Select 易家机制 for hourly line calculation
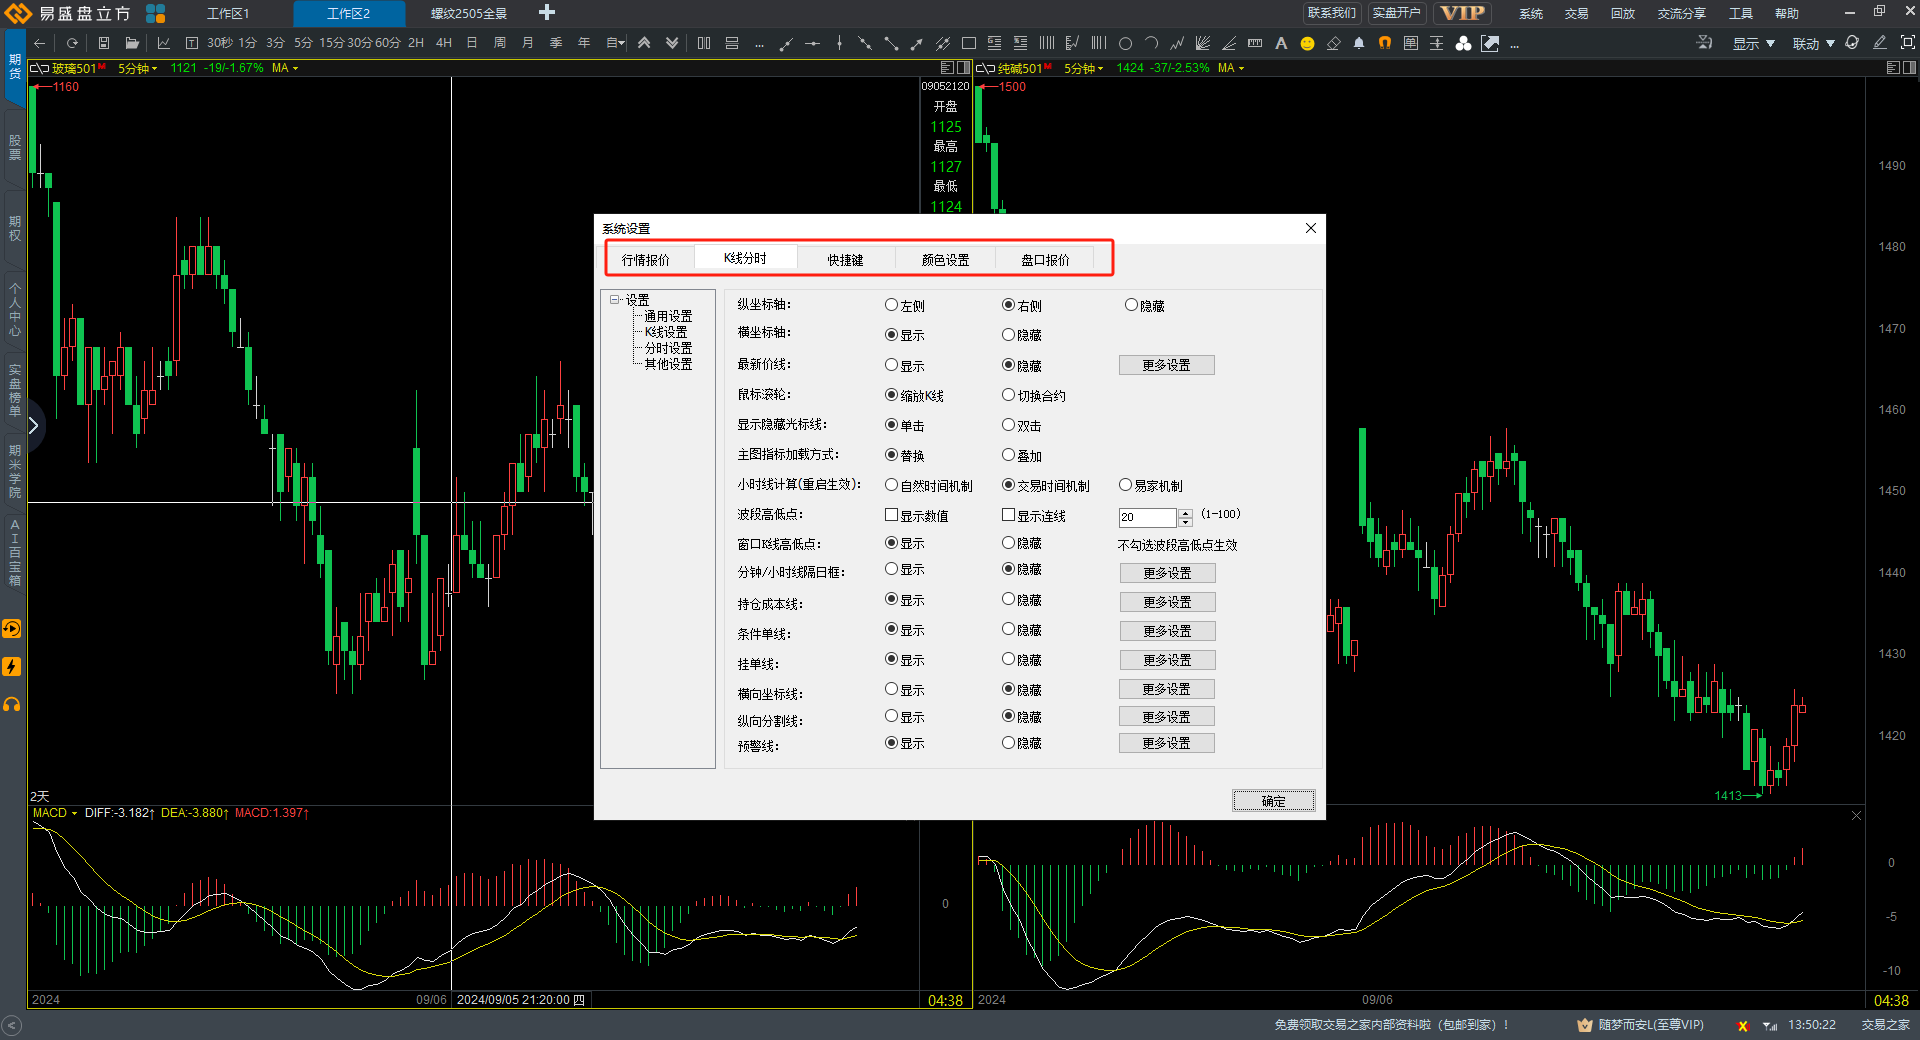 click(1151, 485)
